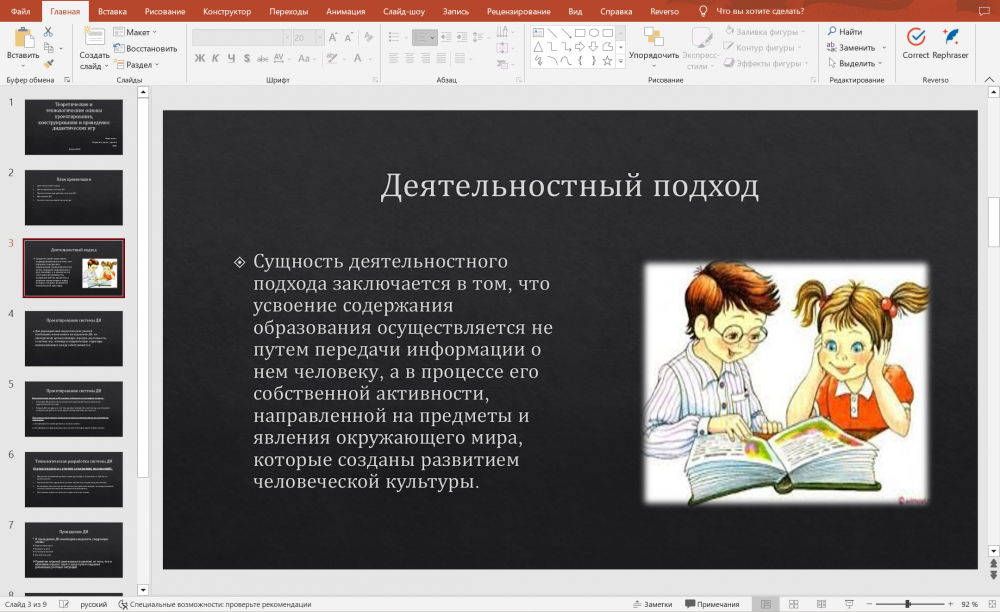Screen dimensions: 1000x612
Task: Switch to the Вставка tab
Action: 112,11
